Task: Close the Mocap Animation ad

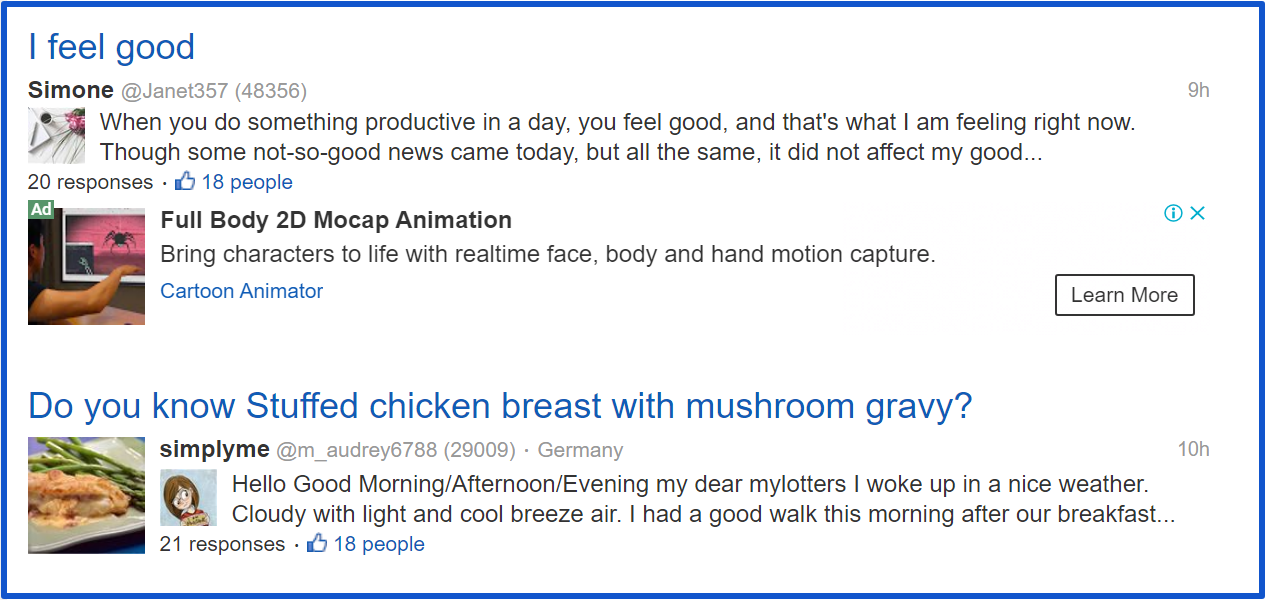Action: 1198,213
